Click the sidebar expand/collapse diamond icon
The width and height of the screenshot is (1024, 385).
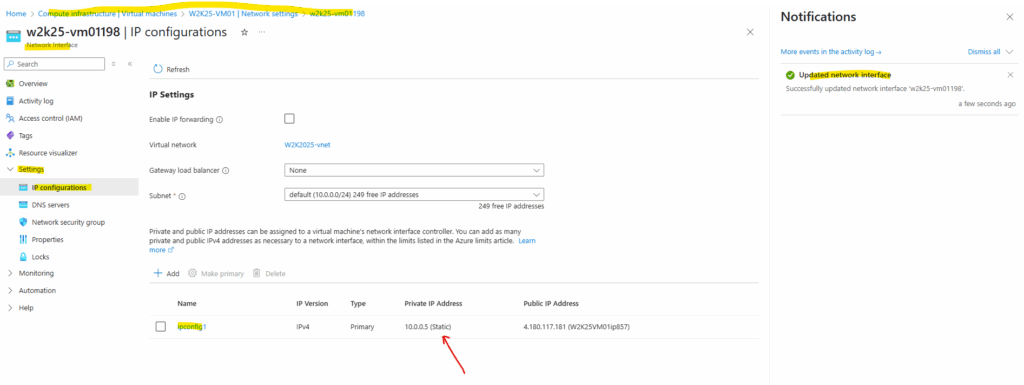click(x=114, y=64)
